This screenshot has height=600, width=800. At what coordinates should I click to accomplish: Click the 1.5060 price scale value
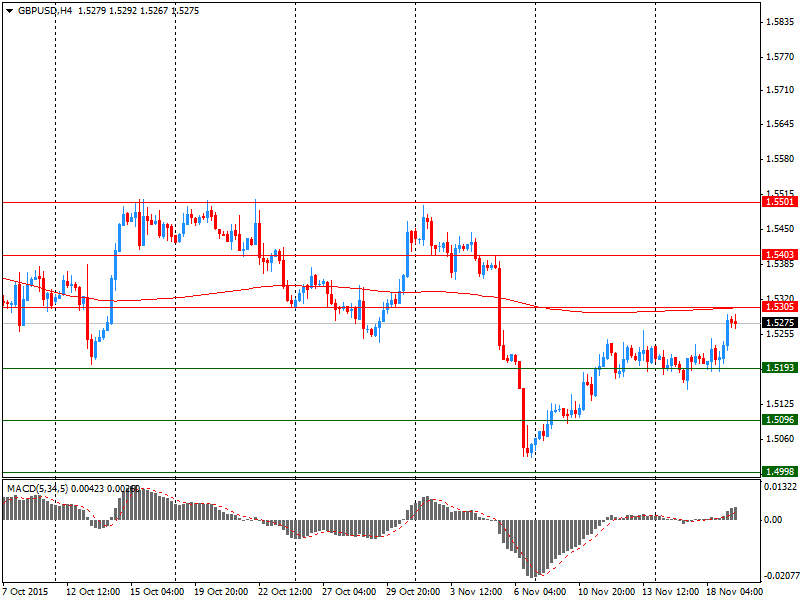(780, 439)
